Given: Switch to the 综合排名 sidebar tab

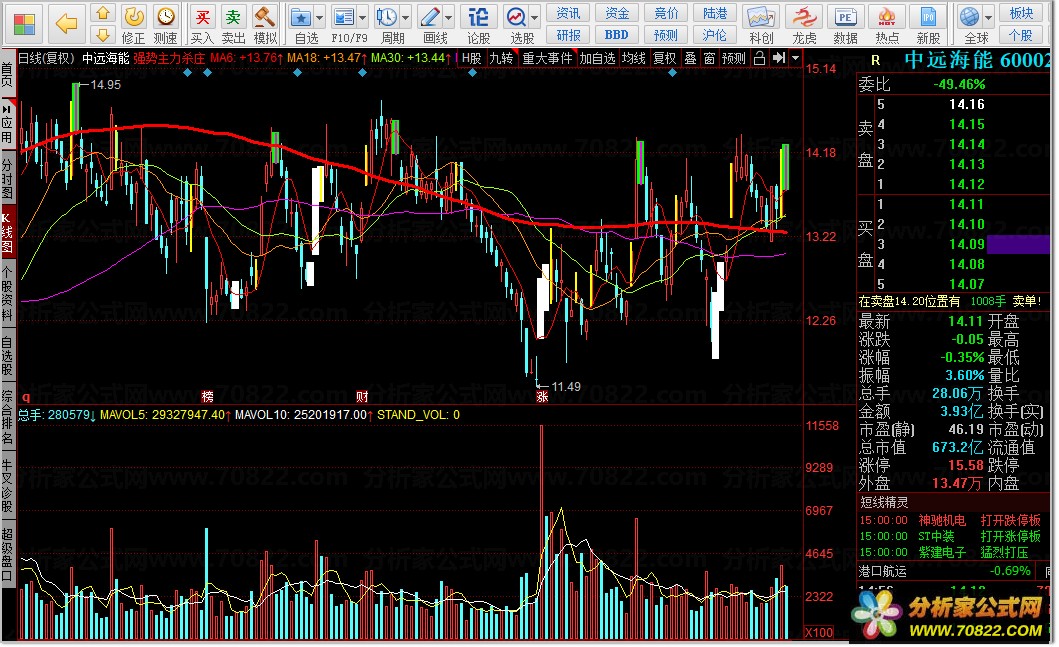Looking at the screenshot, I should tap(7, 417).
